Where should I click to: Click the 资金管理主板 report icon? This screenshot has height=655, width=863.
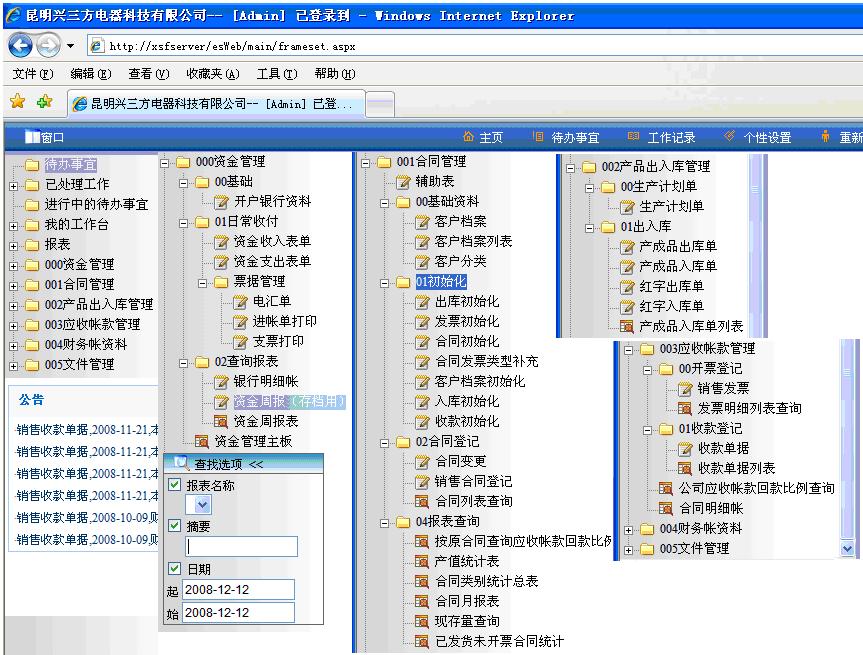[201, 442]
